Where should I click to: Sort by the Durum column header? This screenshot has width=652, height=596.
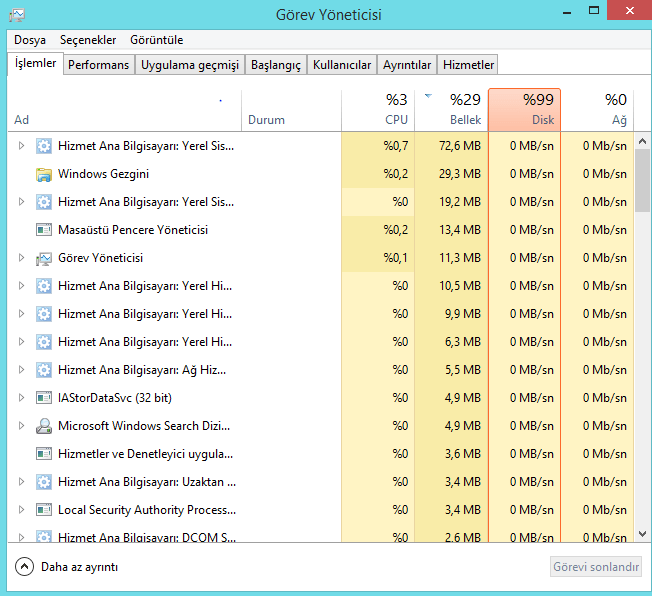(291, 110)
